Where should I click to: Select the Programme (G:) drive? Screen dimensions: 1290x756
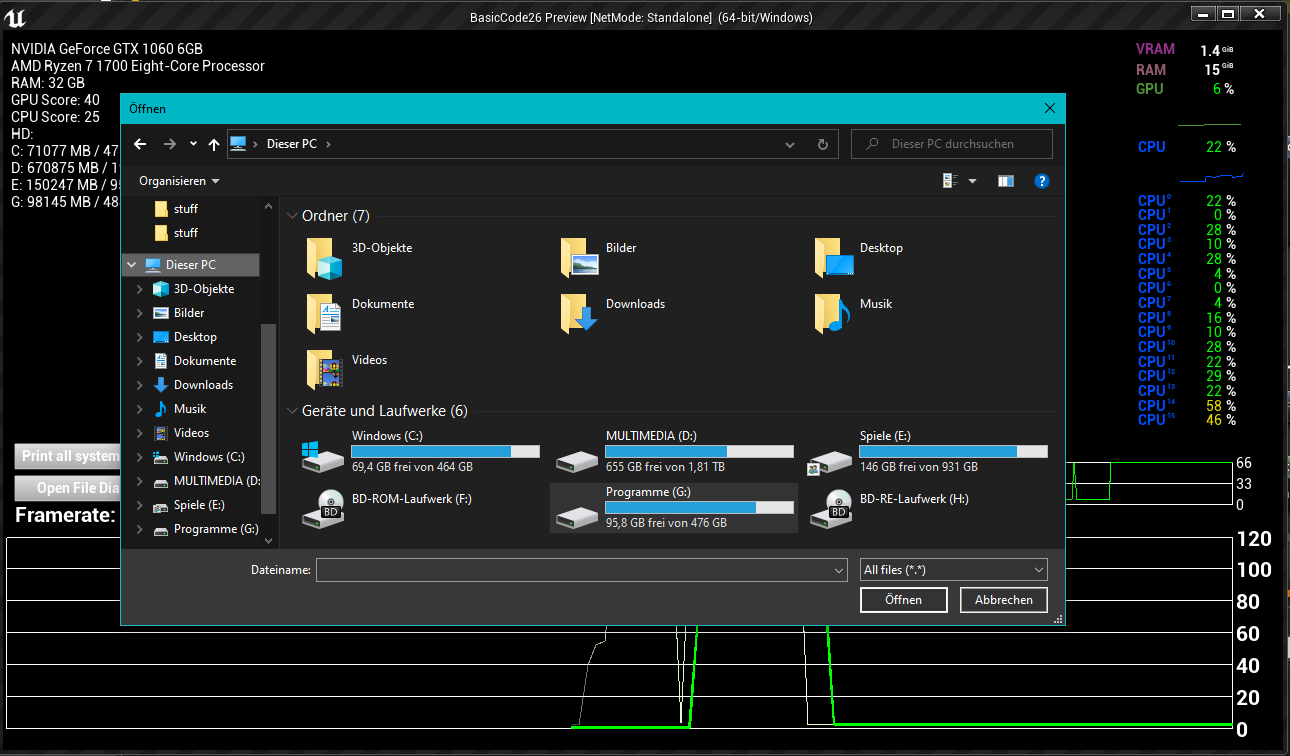tap(674, 507)
